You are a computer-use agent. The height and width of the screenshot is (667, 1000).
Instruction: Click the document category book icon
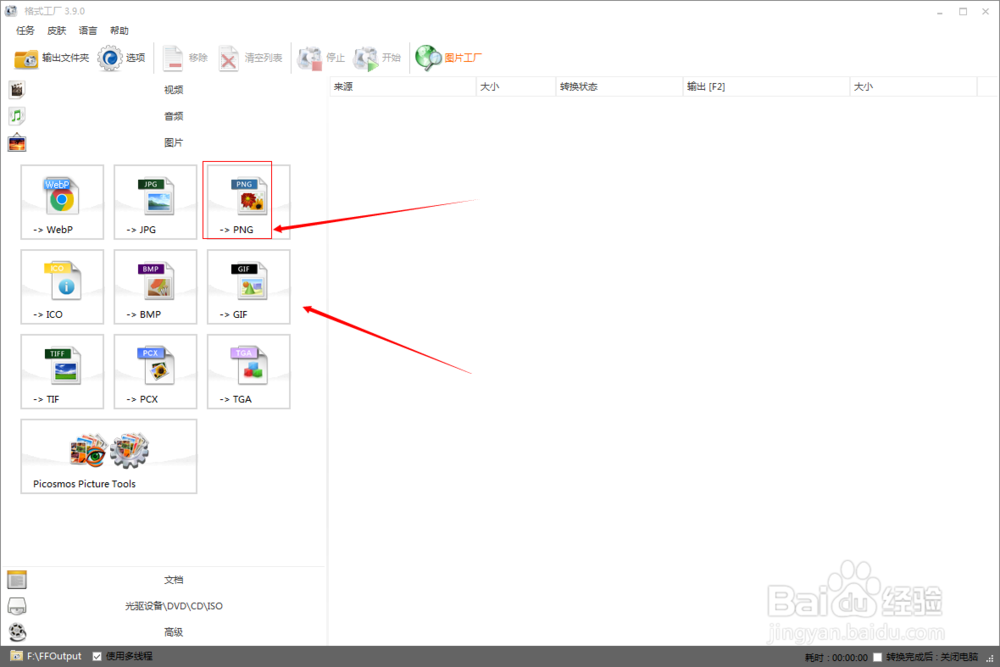17,580
